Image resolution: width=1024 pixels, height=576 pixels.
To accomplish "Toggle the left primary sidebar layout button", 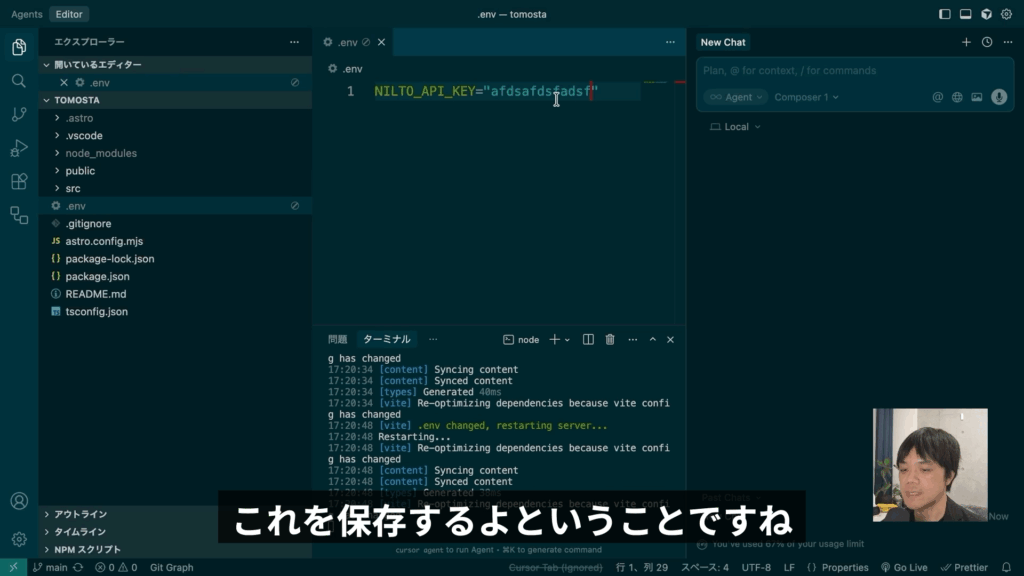I will coord(945,14).
